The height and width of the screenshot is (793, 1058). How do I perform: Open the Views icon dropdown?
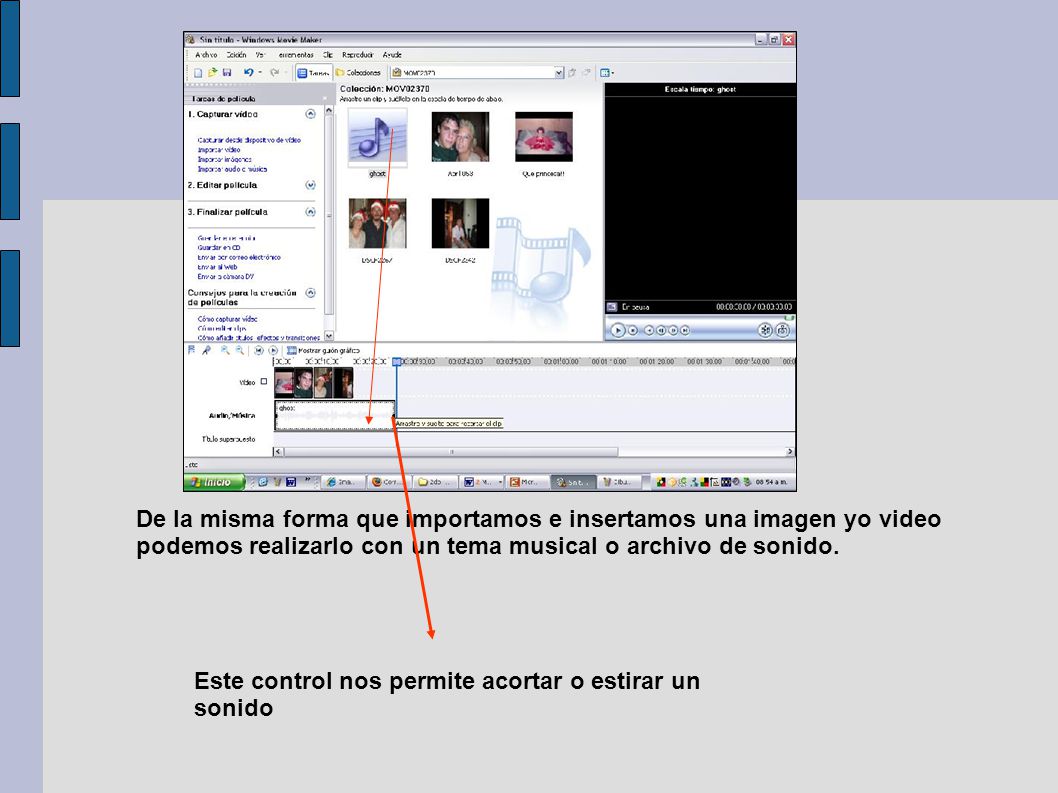pos(607,73)
